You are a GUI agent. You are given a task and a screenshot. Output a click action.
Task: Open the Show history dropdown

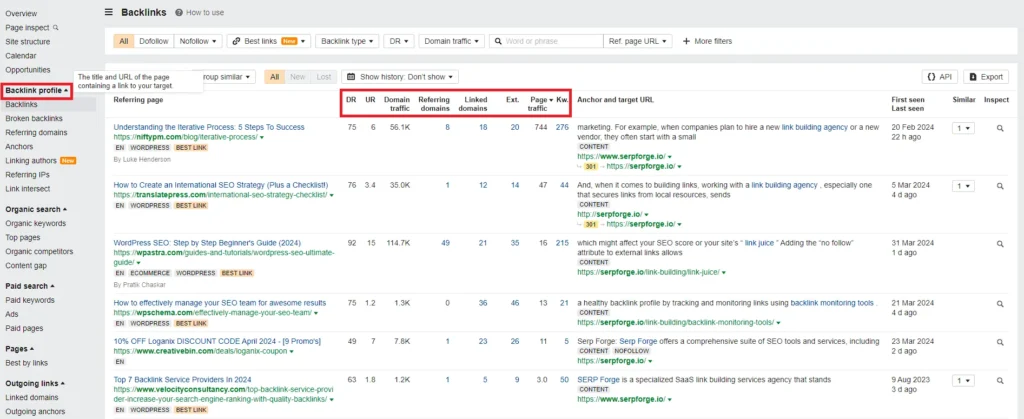[400, 77]
